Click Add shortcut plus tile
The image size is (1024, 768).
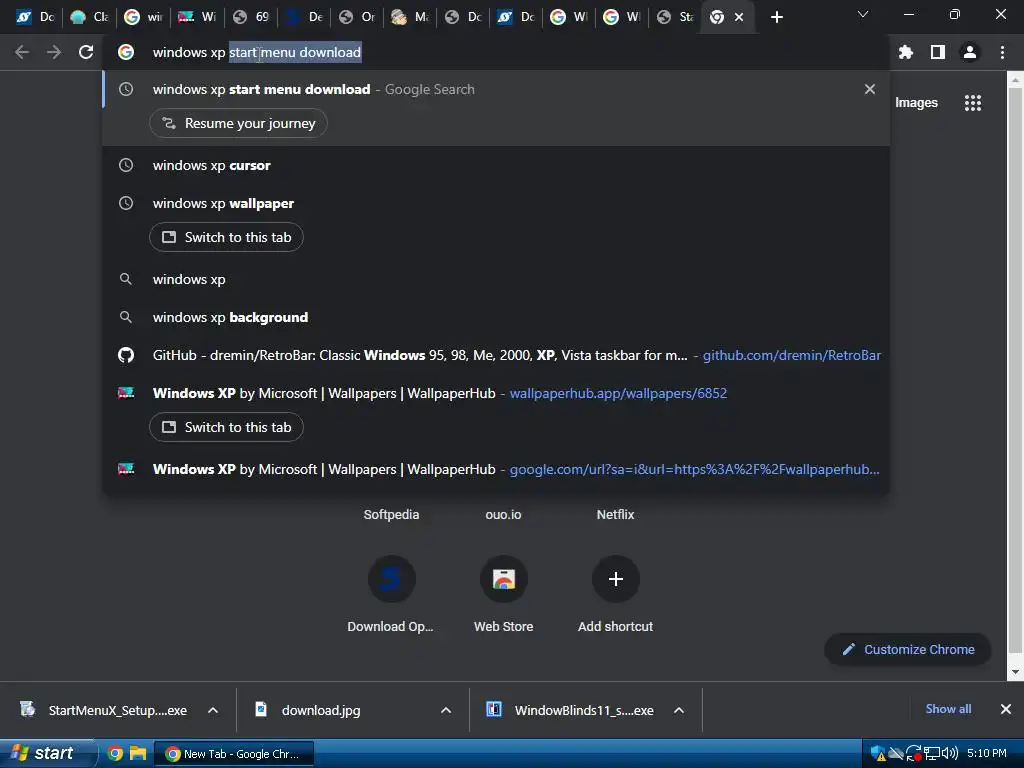click(615, 594)
